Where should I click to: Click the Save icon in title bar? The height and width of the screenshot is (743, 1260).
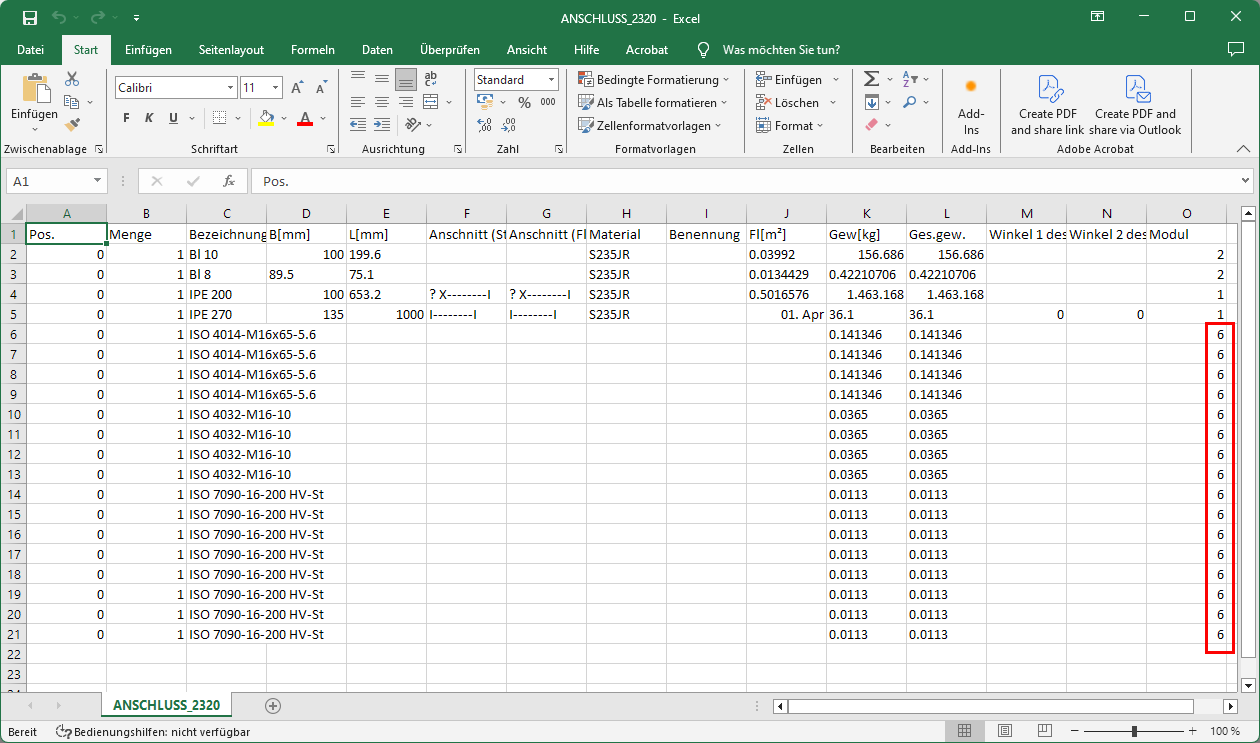click(29, 18)
